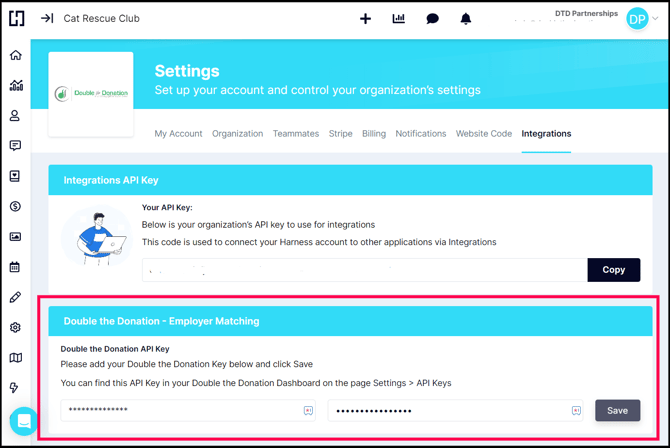Go to the Website Code tab
670x448 pixels.
click(484, 134)
